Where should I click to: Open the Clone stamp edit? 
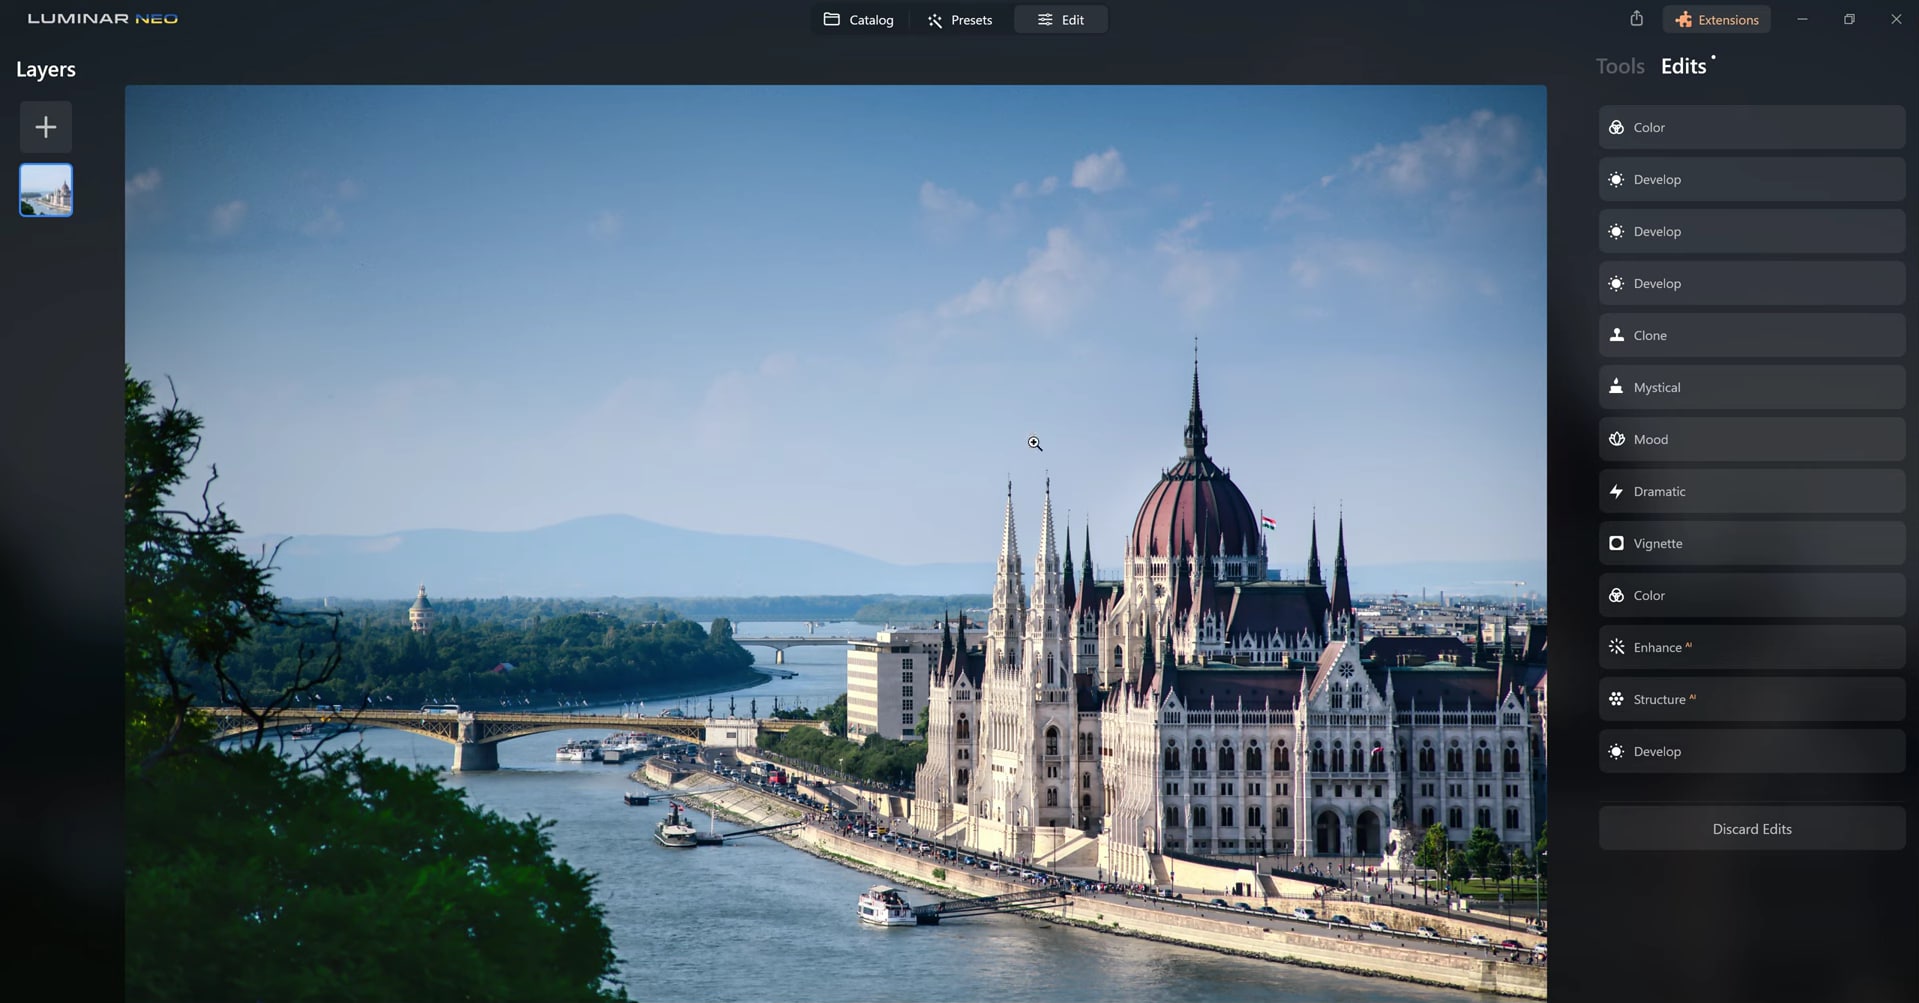[x=1752, y=336]
